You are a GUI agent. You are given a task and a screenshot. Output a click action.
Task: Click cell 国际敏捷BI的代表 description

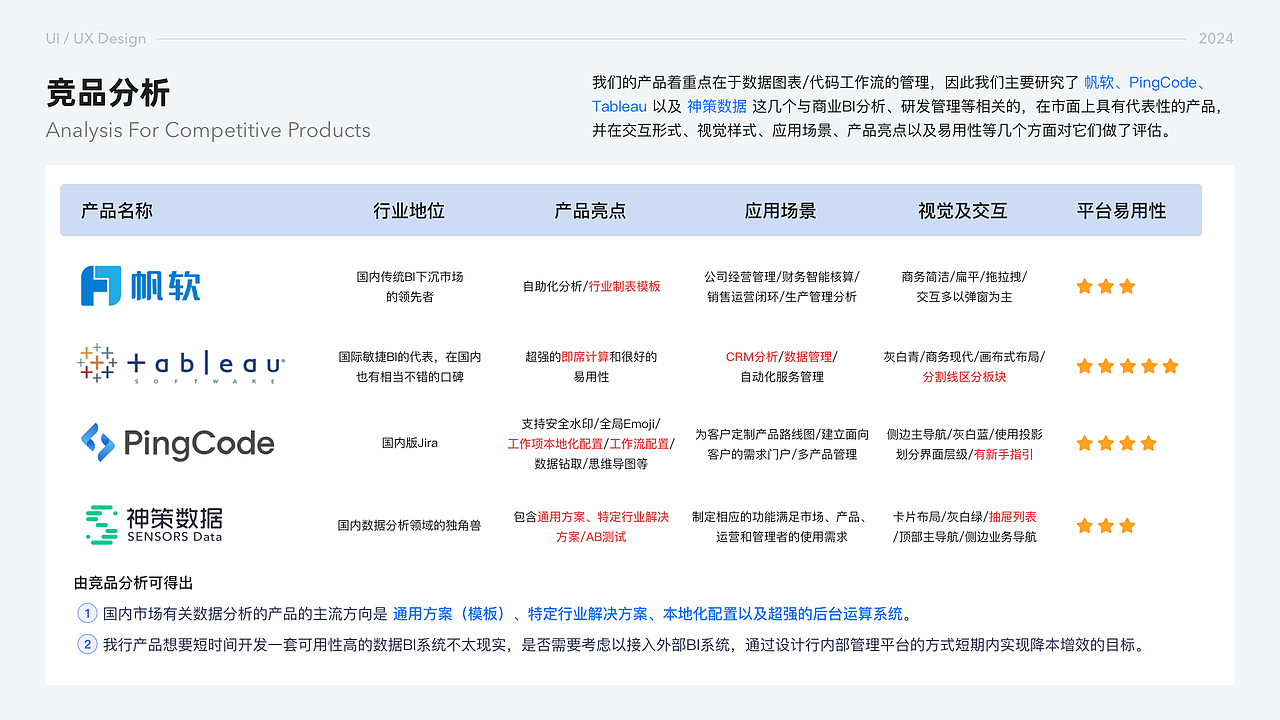[409, 367]
